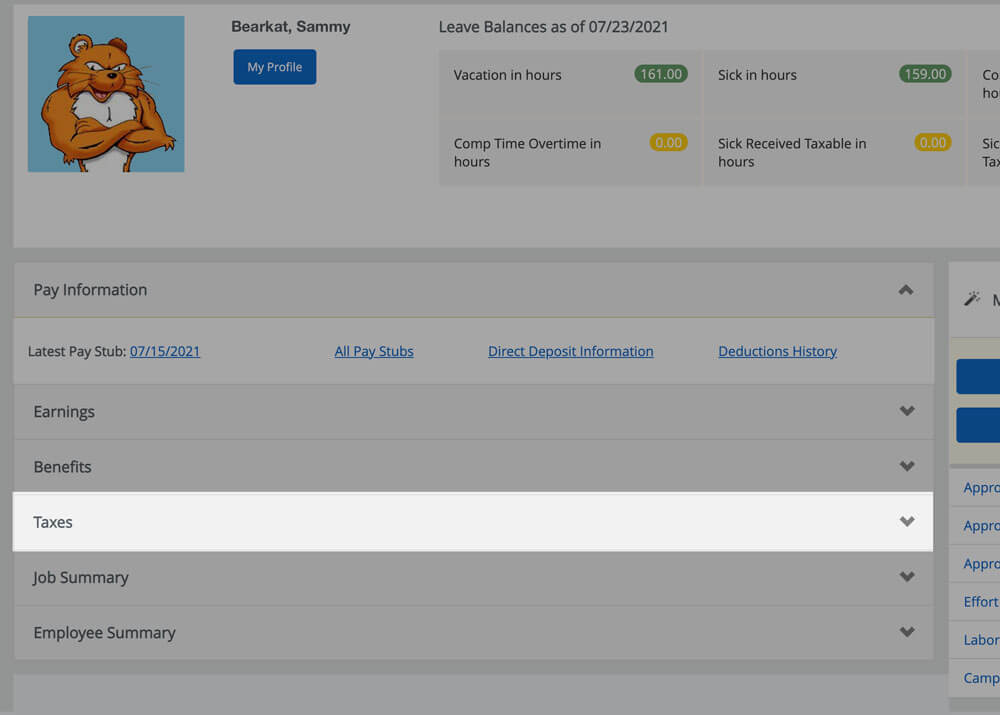The height and width of the screenshot is (715, 1000).
Task: Open Sammy Bearkat's profile picture
Action: click(105, 96)
